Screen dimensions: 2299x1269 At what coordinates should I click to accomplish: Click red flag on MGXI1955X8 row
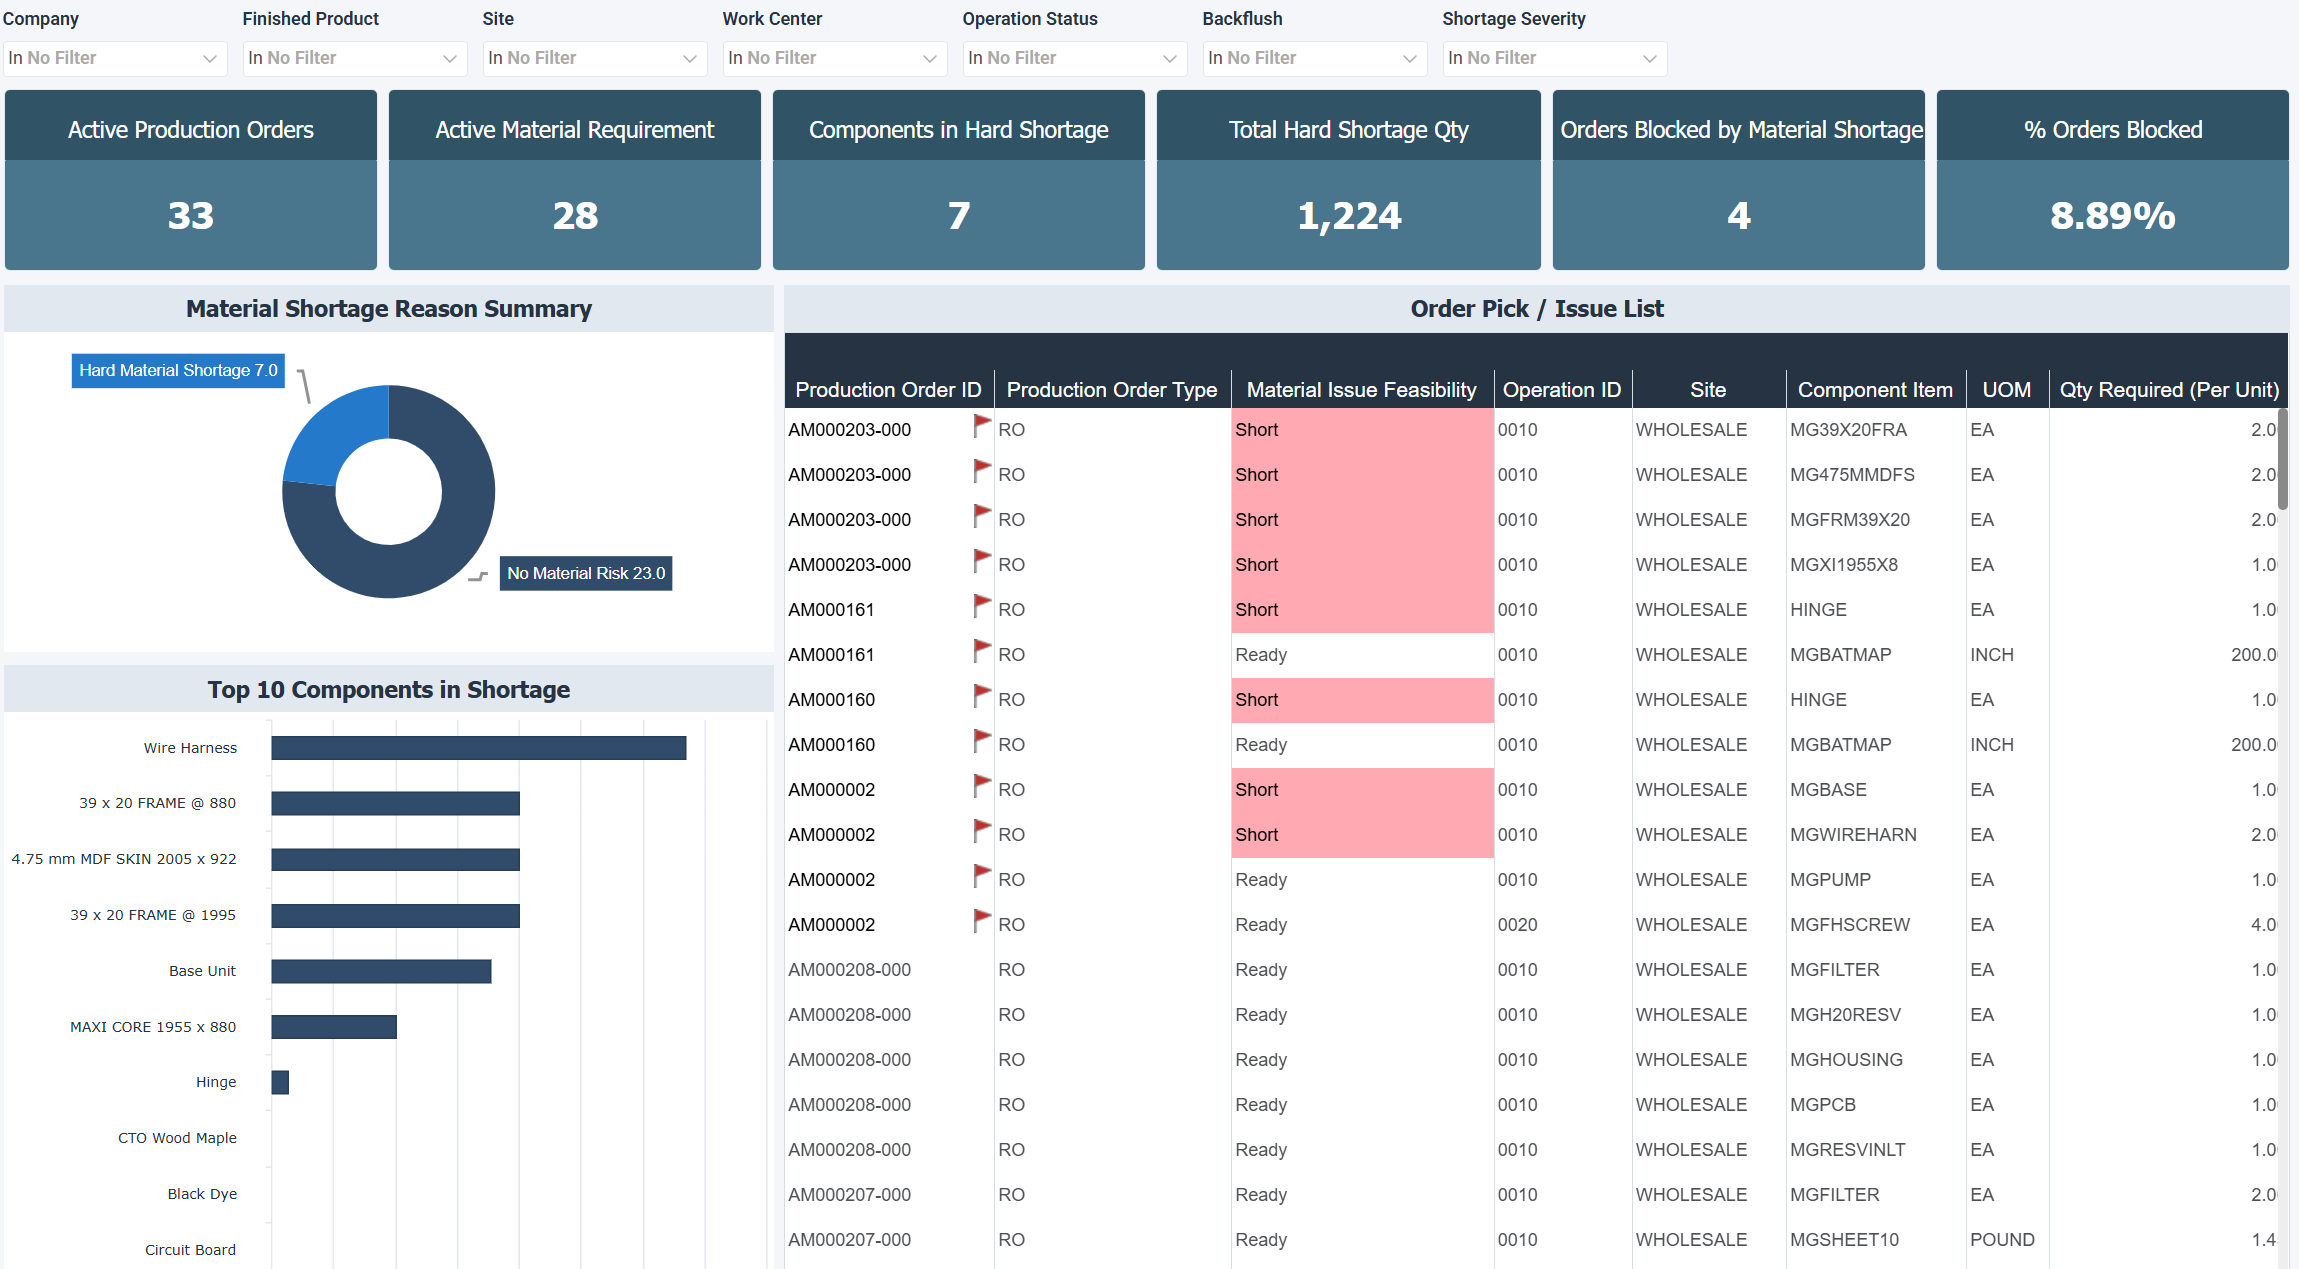pos(982,561)
